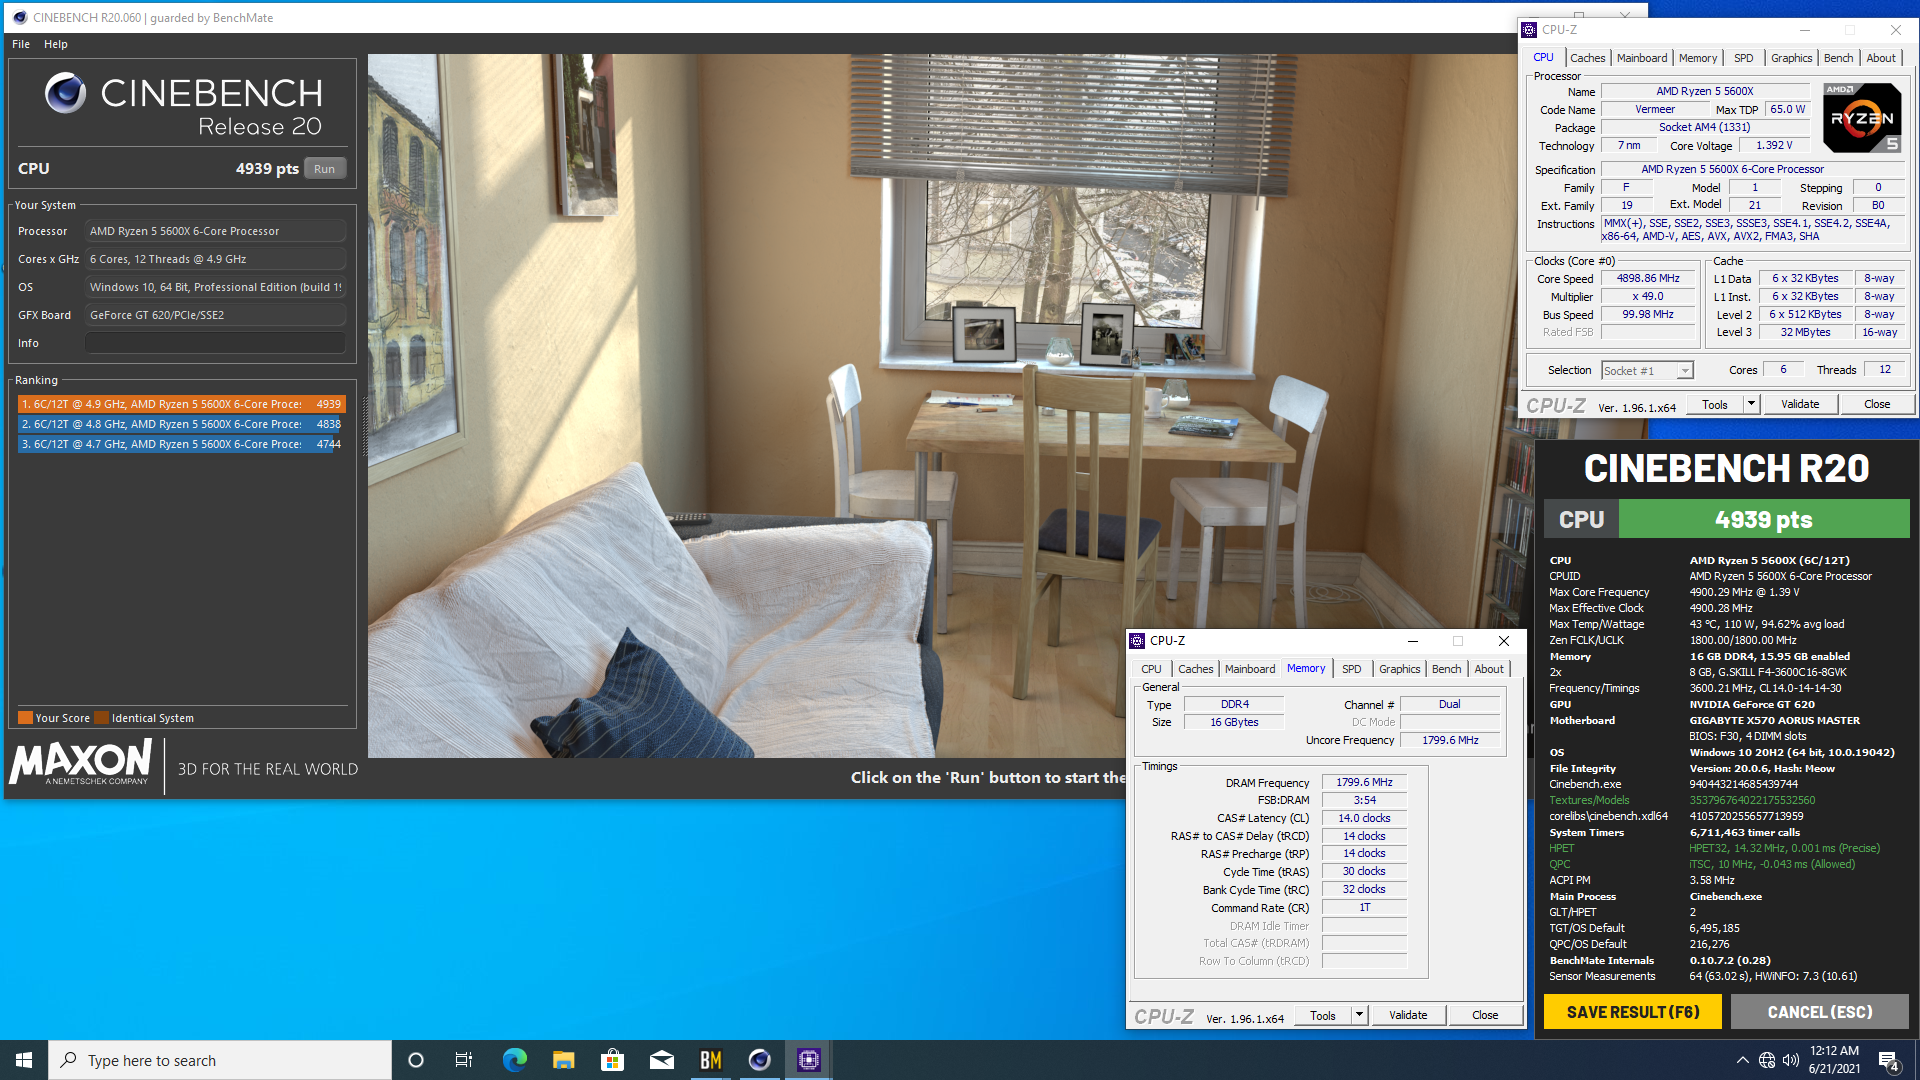The width and height of the screenshot is (1920, 1080).
Task: Click Tools button in the top CPU-Z window
Action: click(1715, 405)
